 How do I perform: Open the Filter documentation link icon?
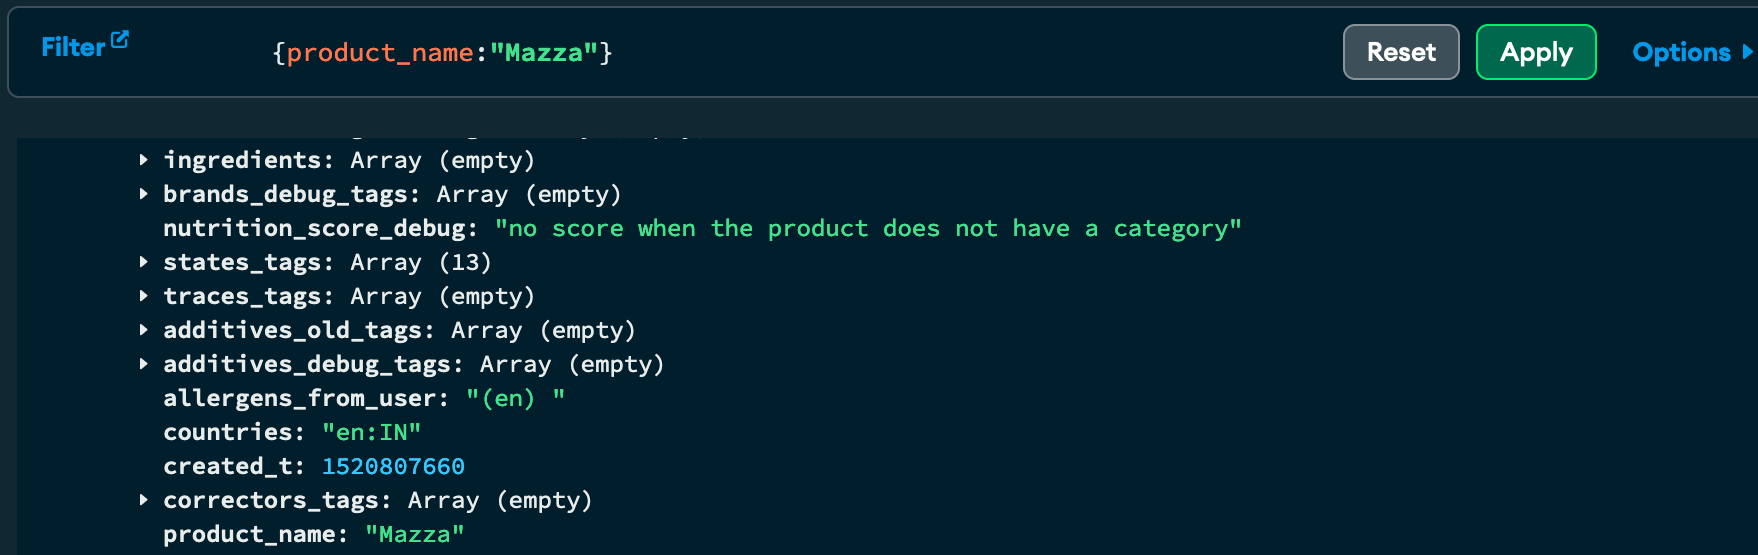(120, 40)
